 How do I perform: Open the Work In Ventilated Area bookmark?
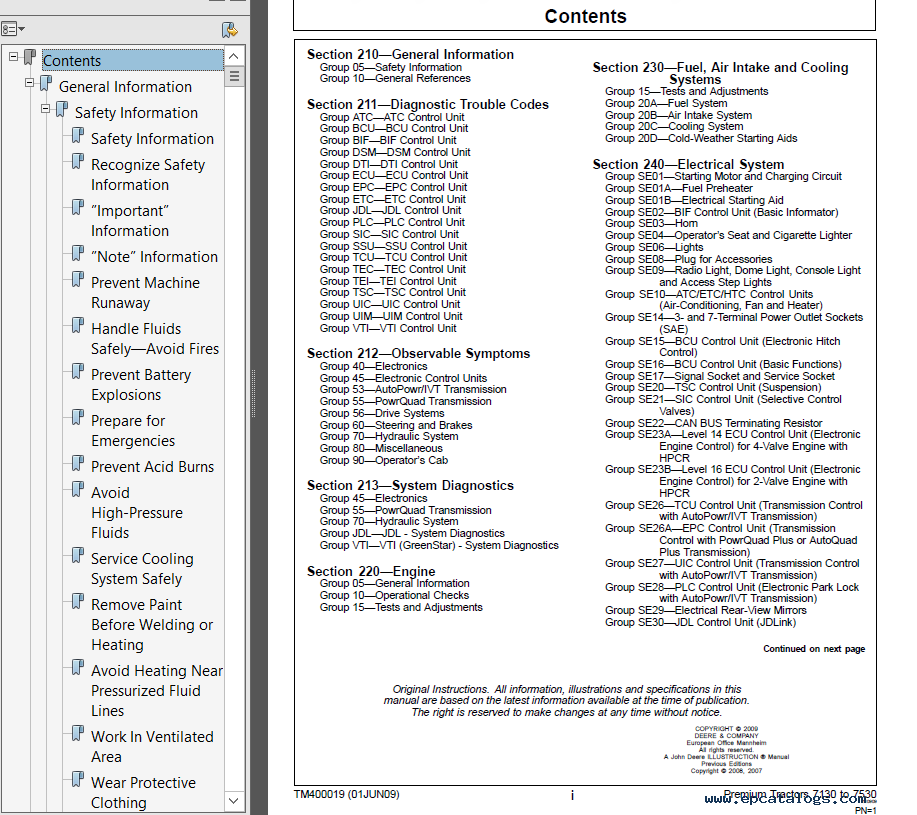tap(152, 747)
